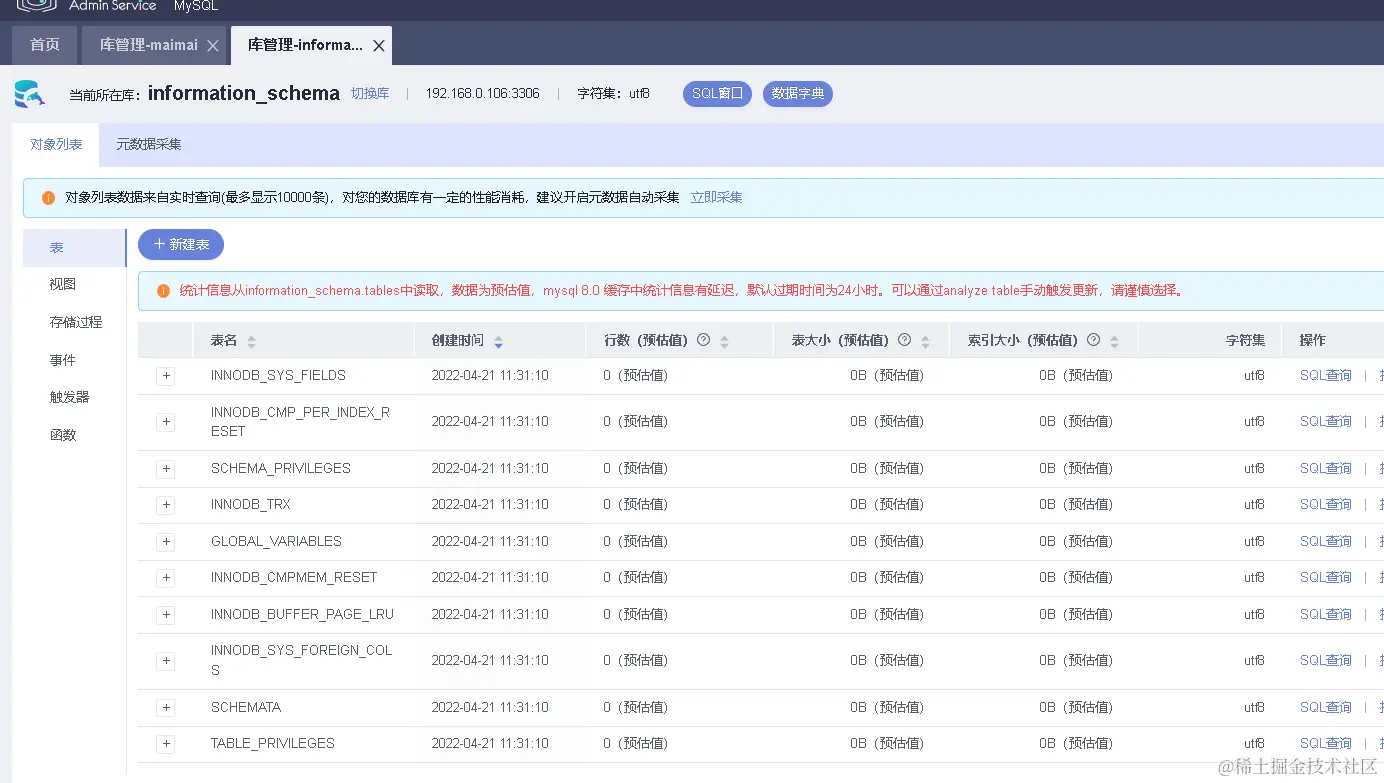Select 表 in the object sidebar
The height and width of the screenshot is (783, 1384).
pos(74,248)
